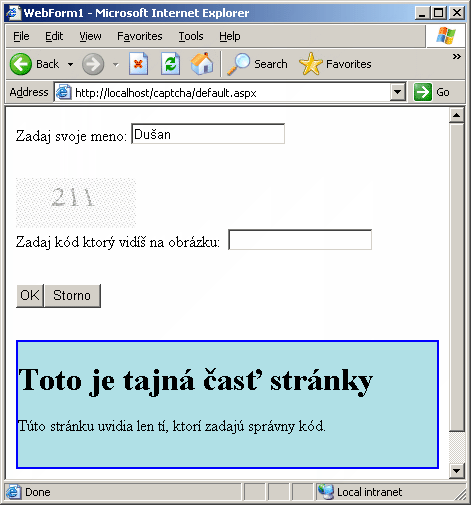This screenshot has width=471, height=505.
Task: Click the green Back arrow icon
Action: (21, 64)
